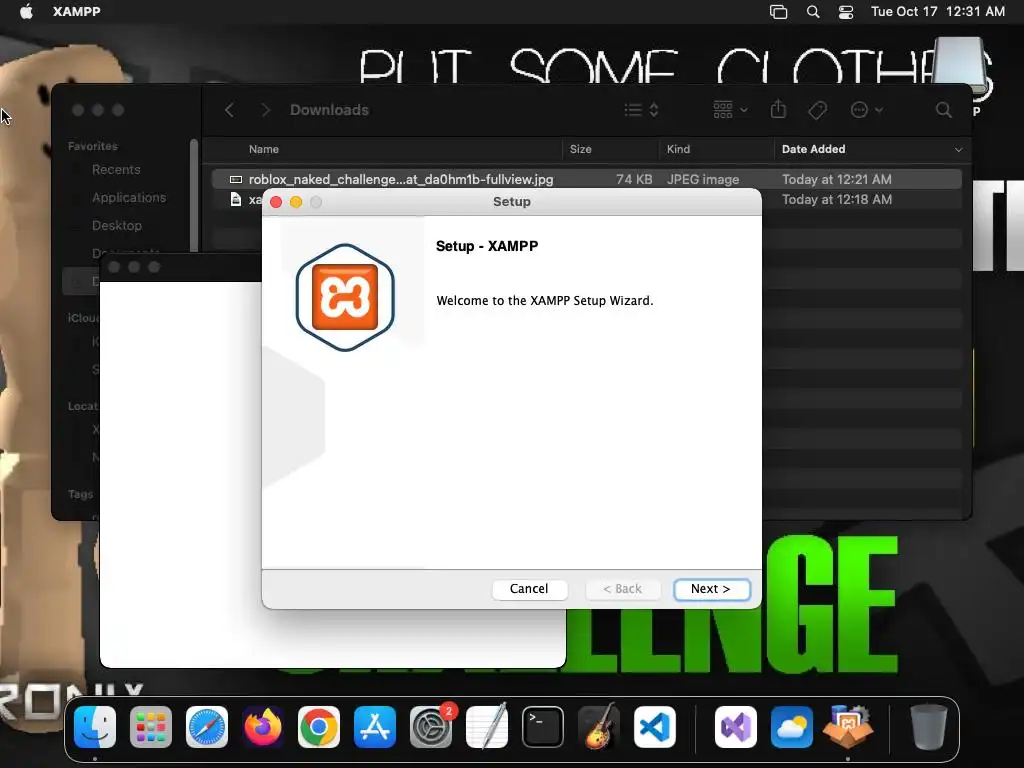Screen dimensions: 1024x768
Task: Open the App Store from the Dock
Action: click(375, 727)
